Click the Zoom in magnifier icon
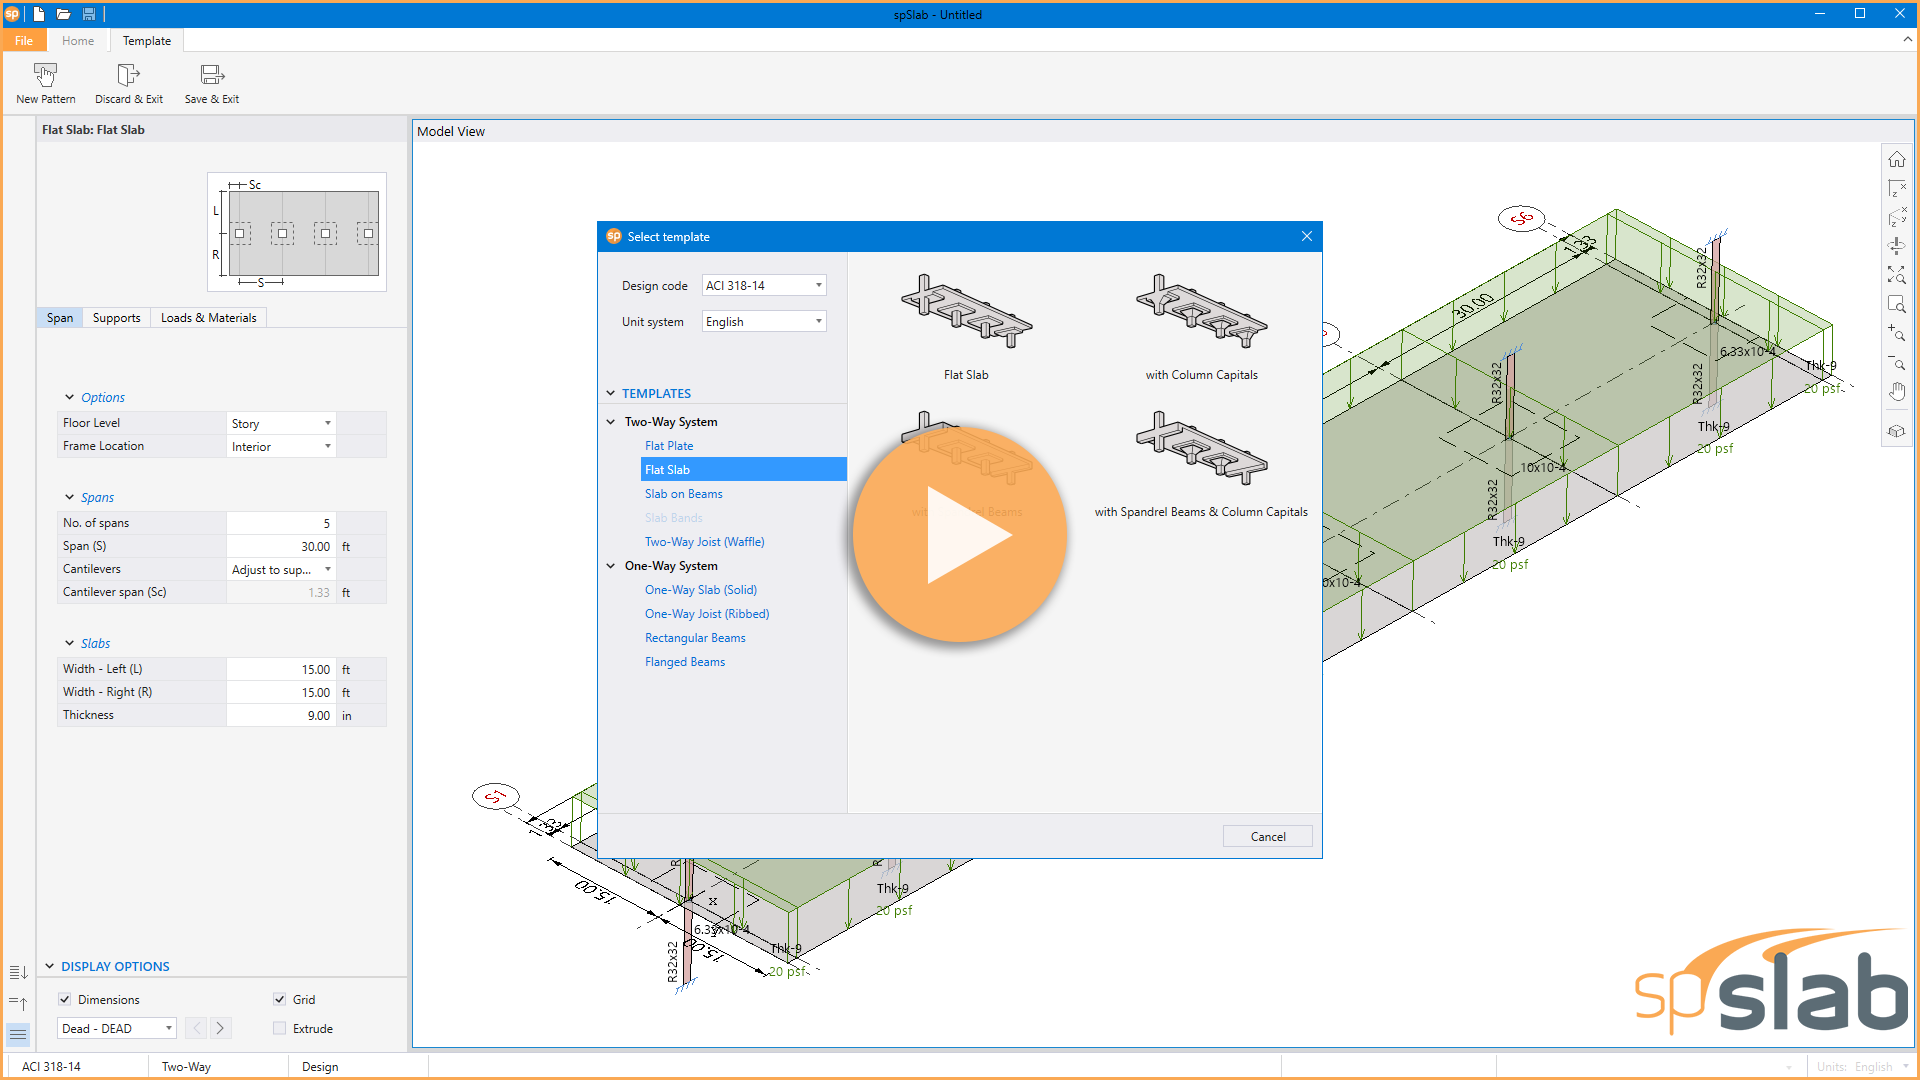 click(1896, 332)
